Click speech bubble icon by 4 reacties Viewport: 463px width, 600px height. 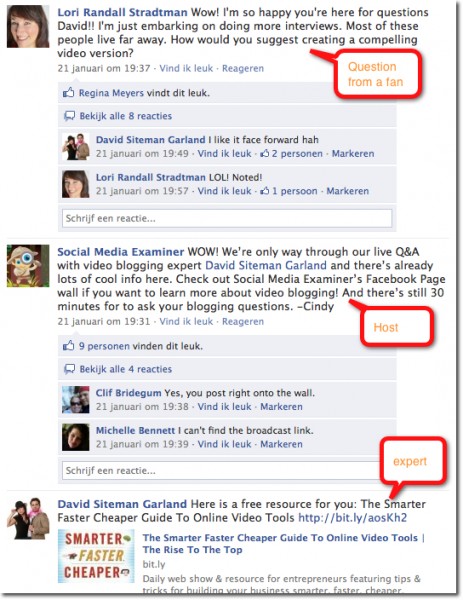pos(69,369)
